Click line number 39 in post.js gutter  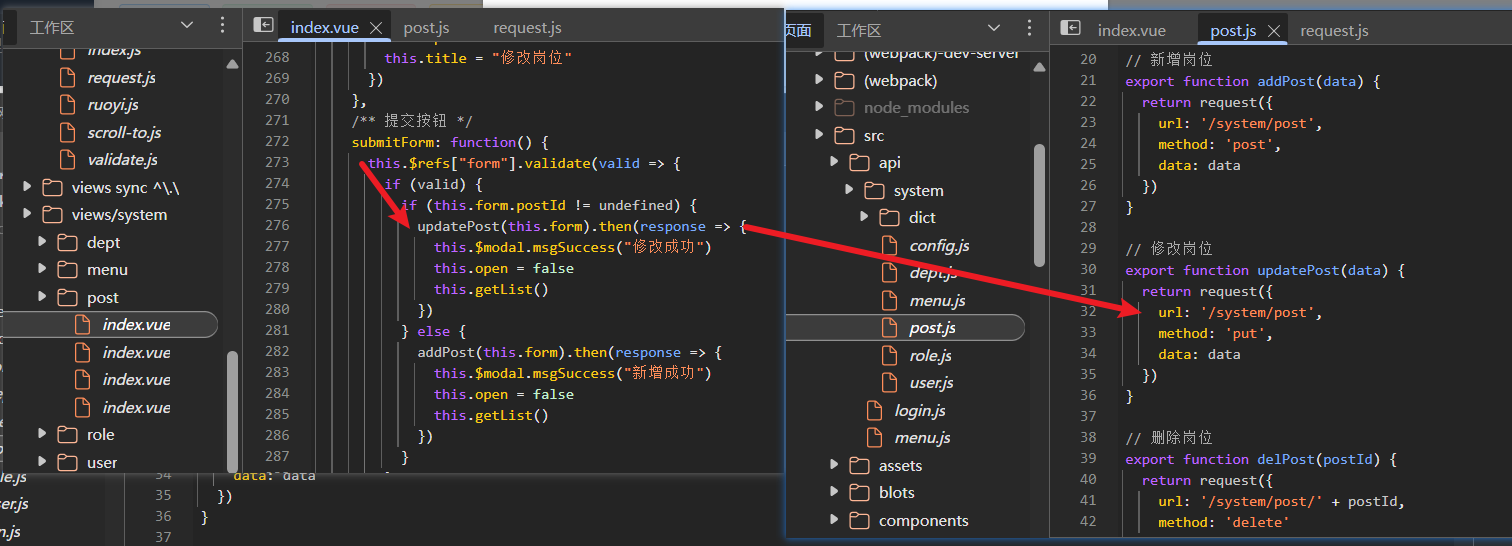tap(1088, 459)
